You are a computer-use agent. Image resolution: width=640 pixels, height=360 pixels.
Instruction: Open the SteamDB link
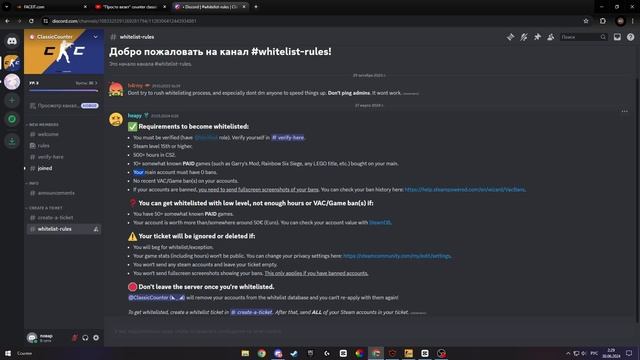click(x=380, y=222)
